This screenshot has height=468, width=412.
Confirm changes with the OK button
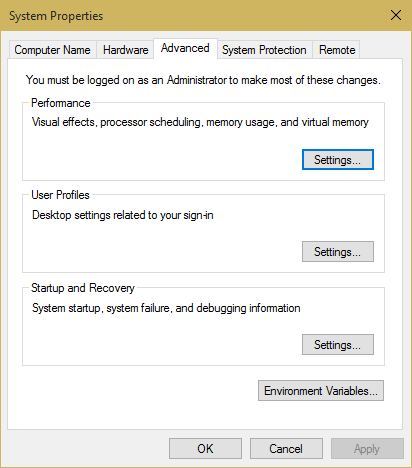(205, 449)
